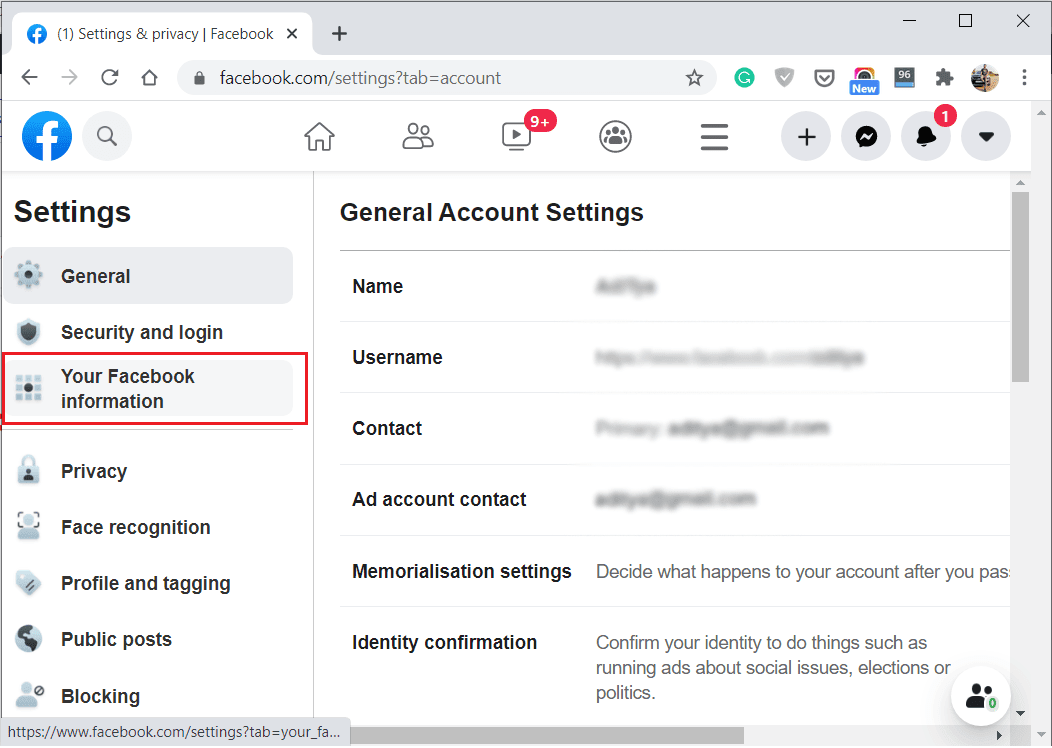Check notifications via the bell icon
The image size is (1052, 748).
[x=926, y=136]
